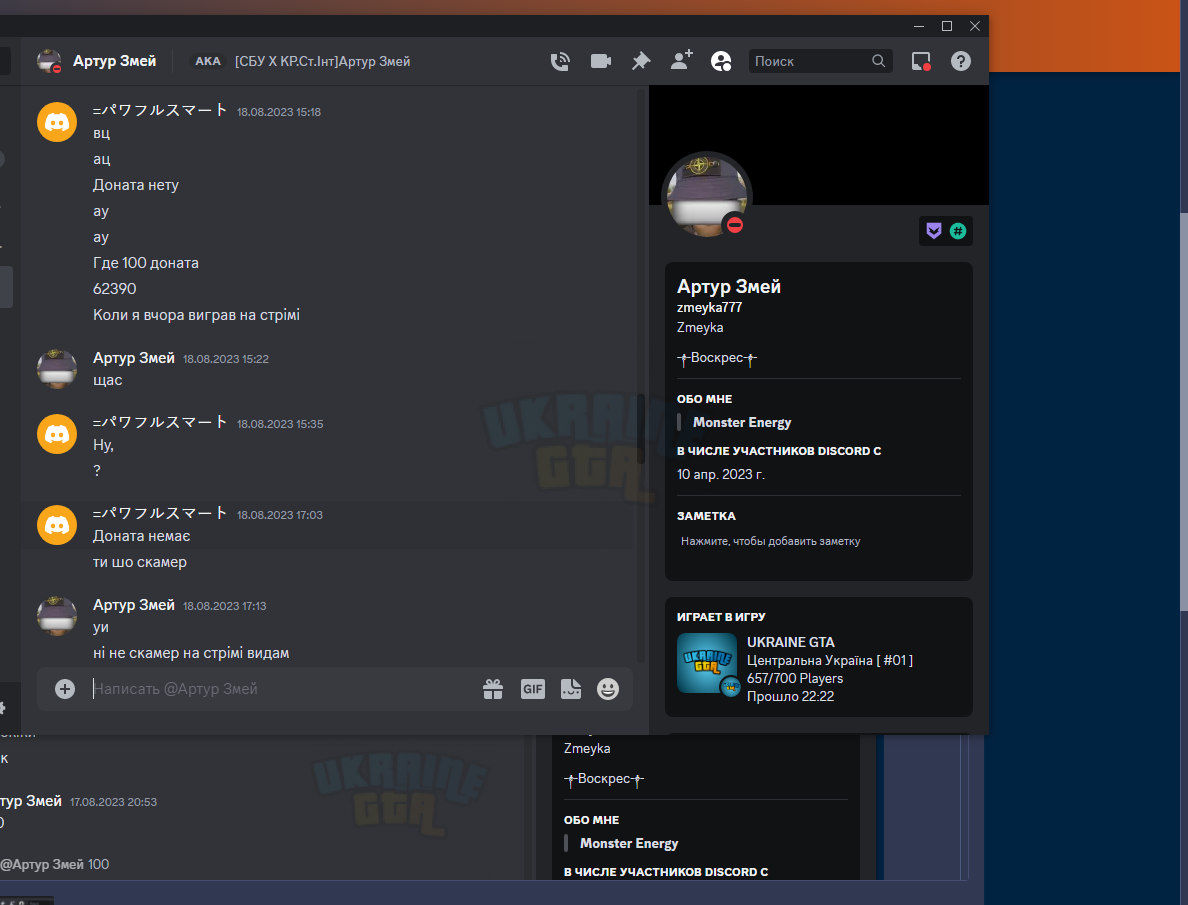Click message 'Где 100 доната'

coord(145,263)
